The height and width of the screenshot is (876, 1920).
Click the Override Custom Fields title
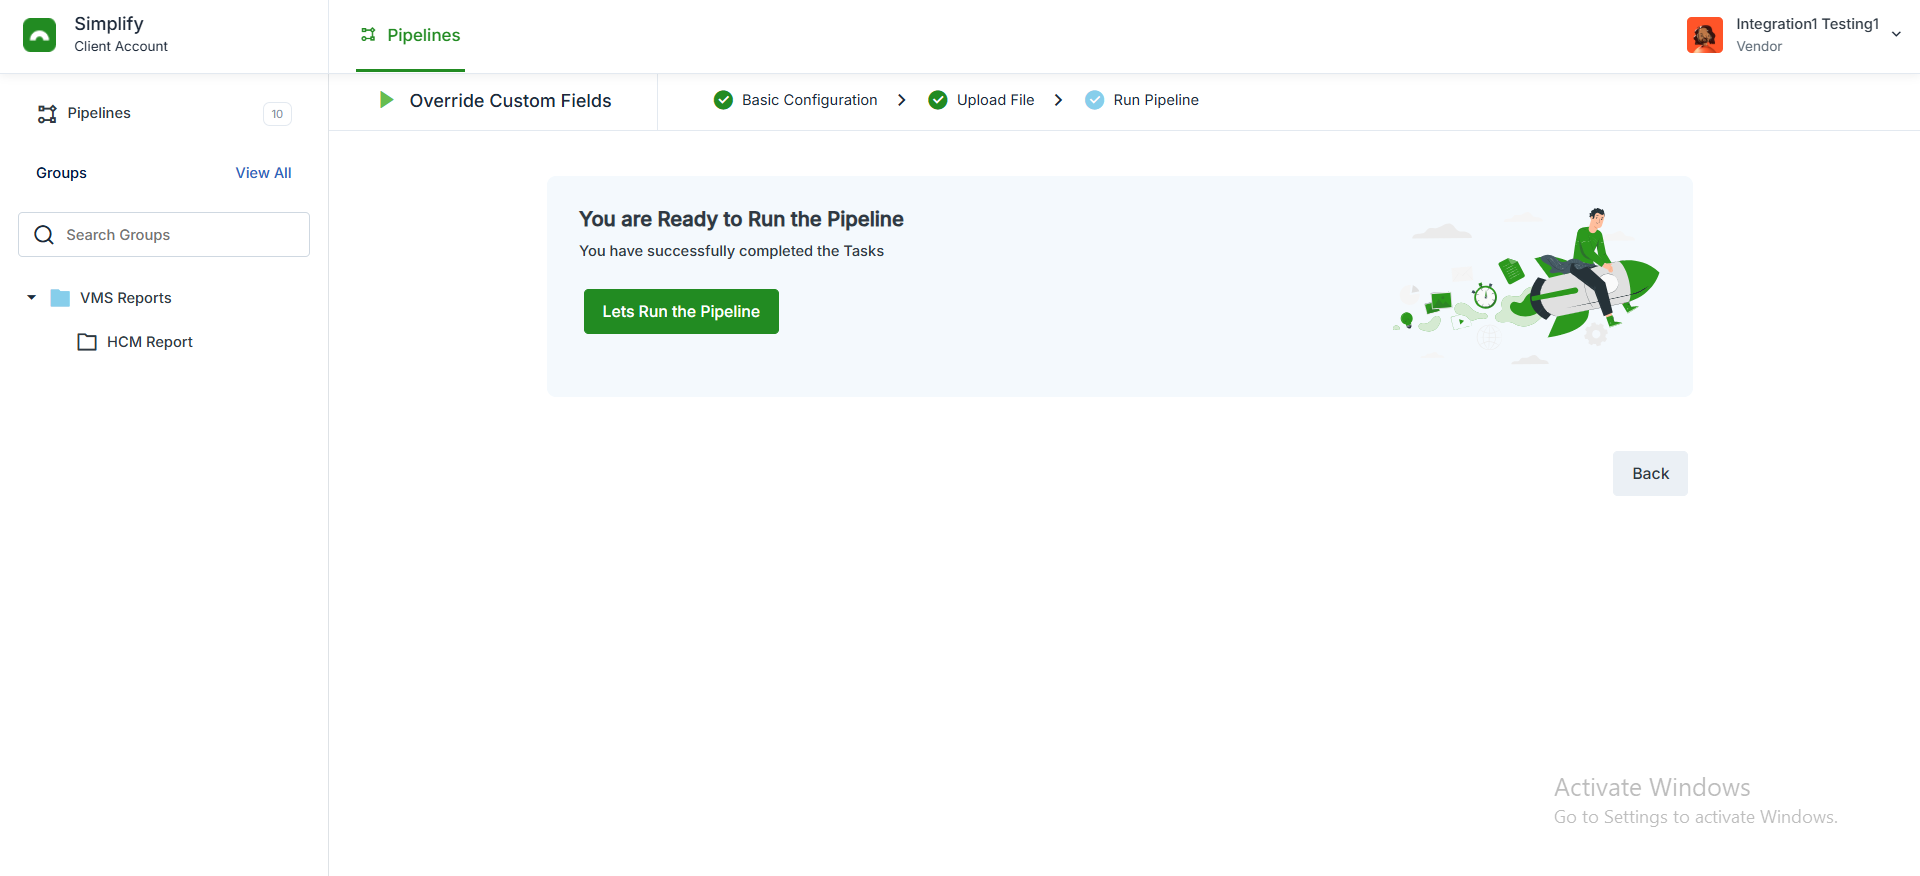(x=510, y=101)
